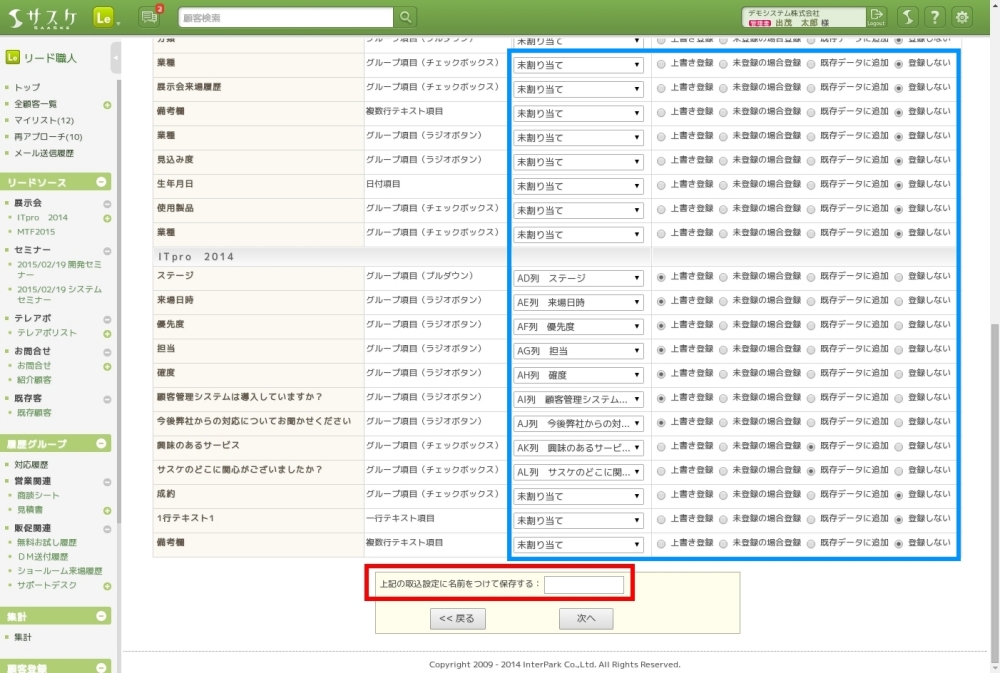Open the notifications message icon
1000x673 pixels.
click(150, 17)
